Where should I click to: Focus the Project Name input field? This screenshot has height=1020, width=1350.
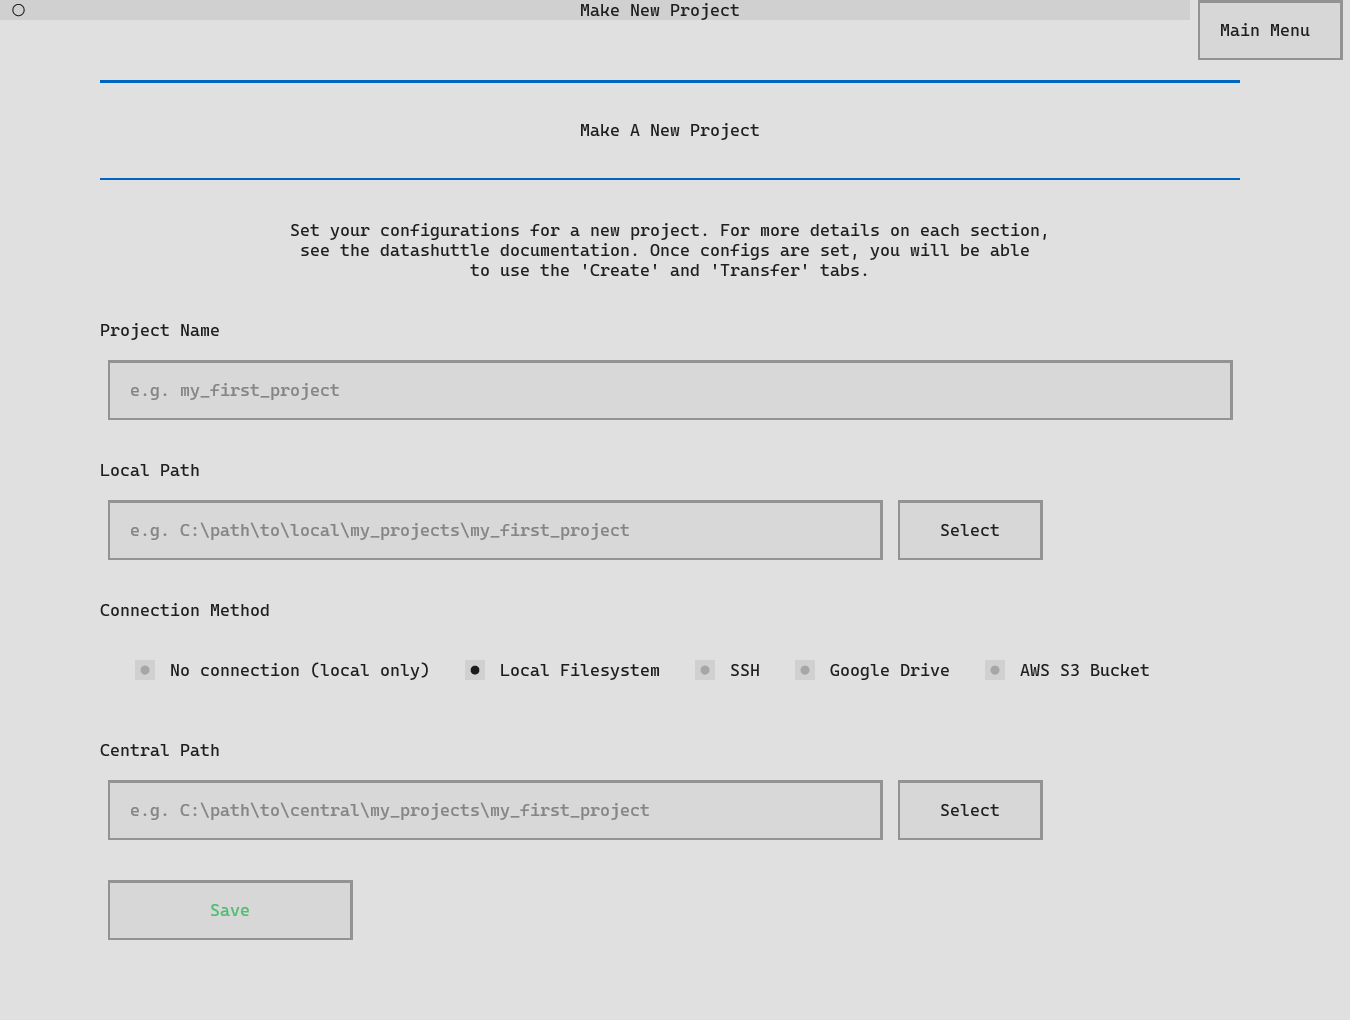tap(669, 390)
